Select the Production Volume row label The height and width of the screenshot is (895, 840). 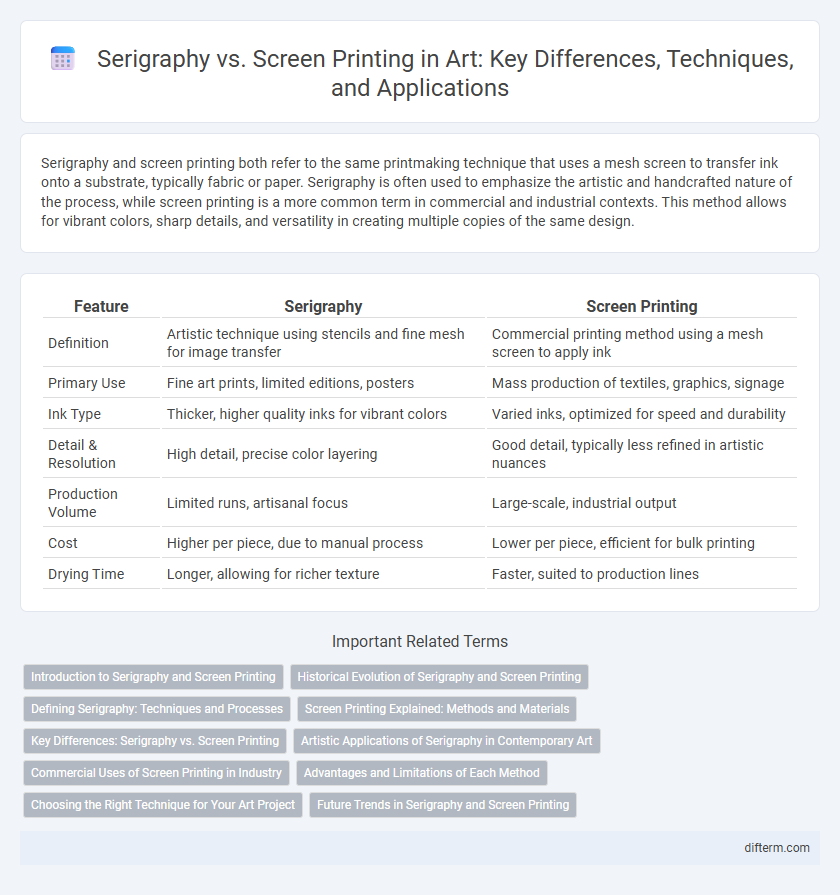[83, 503]
